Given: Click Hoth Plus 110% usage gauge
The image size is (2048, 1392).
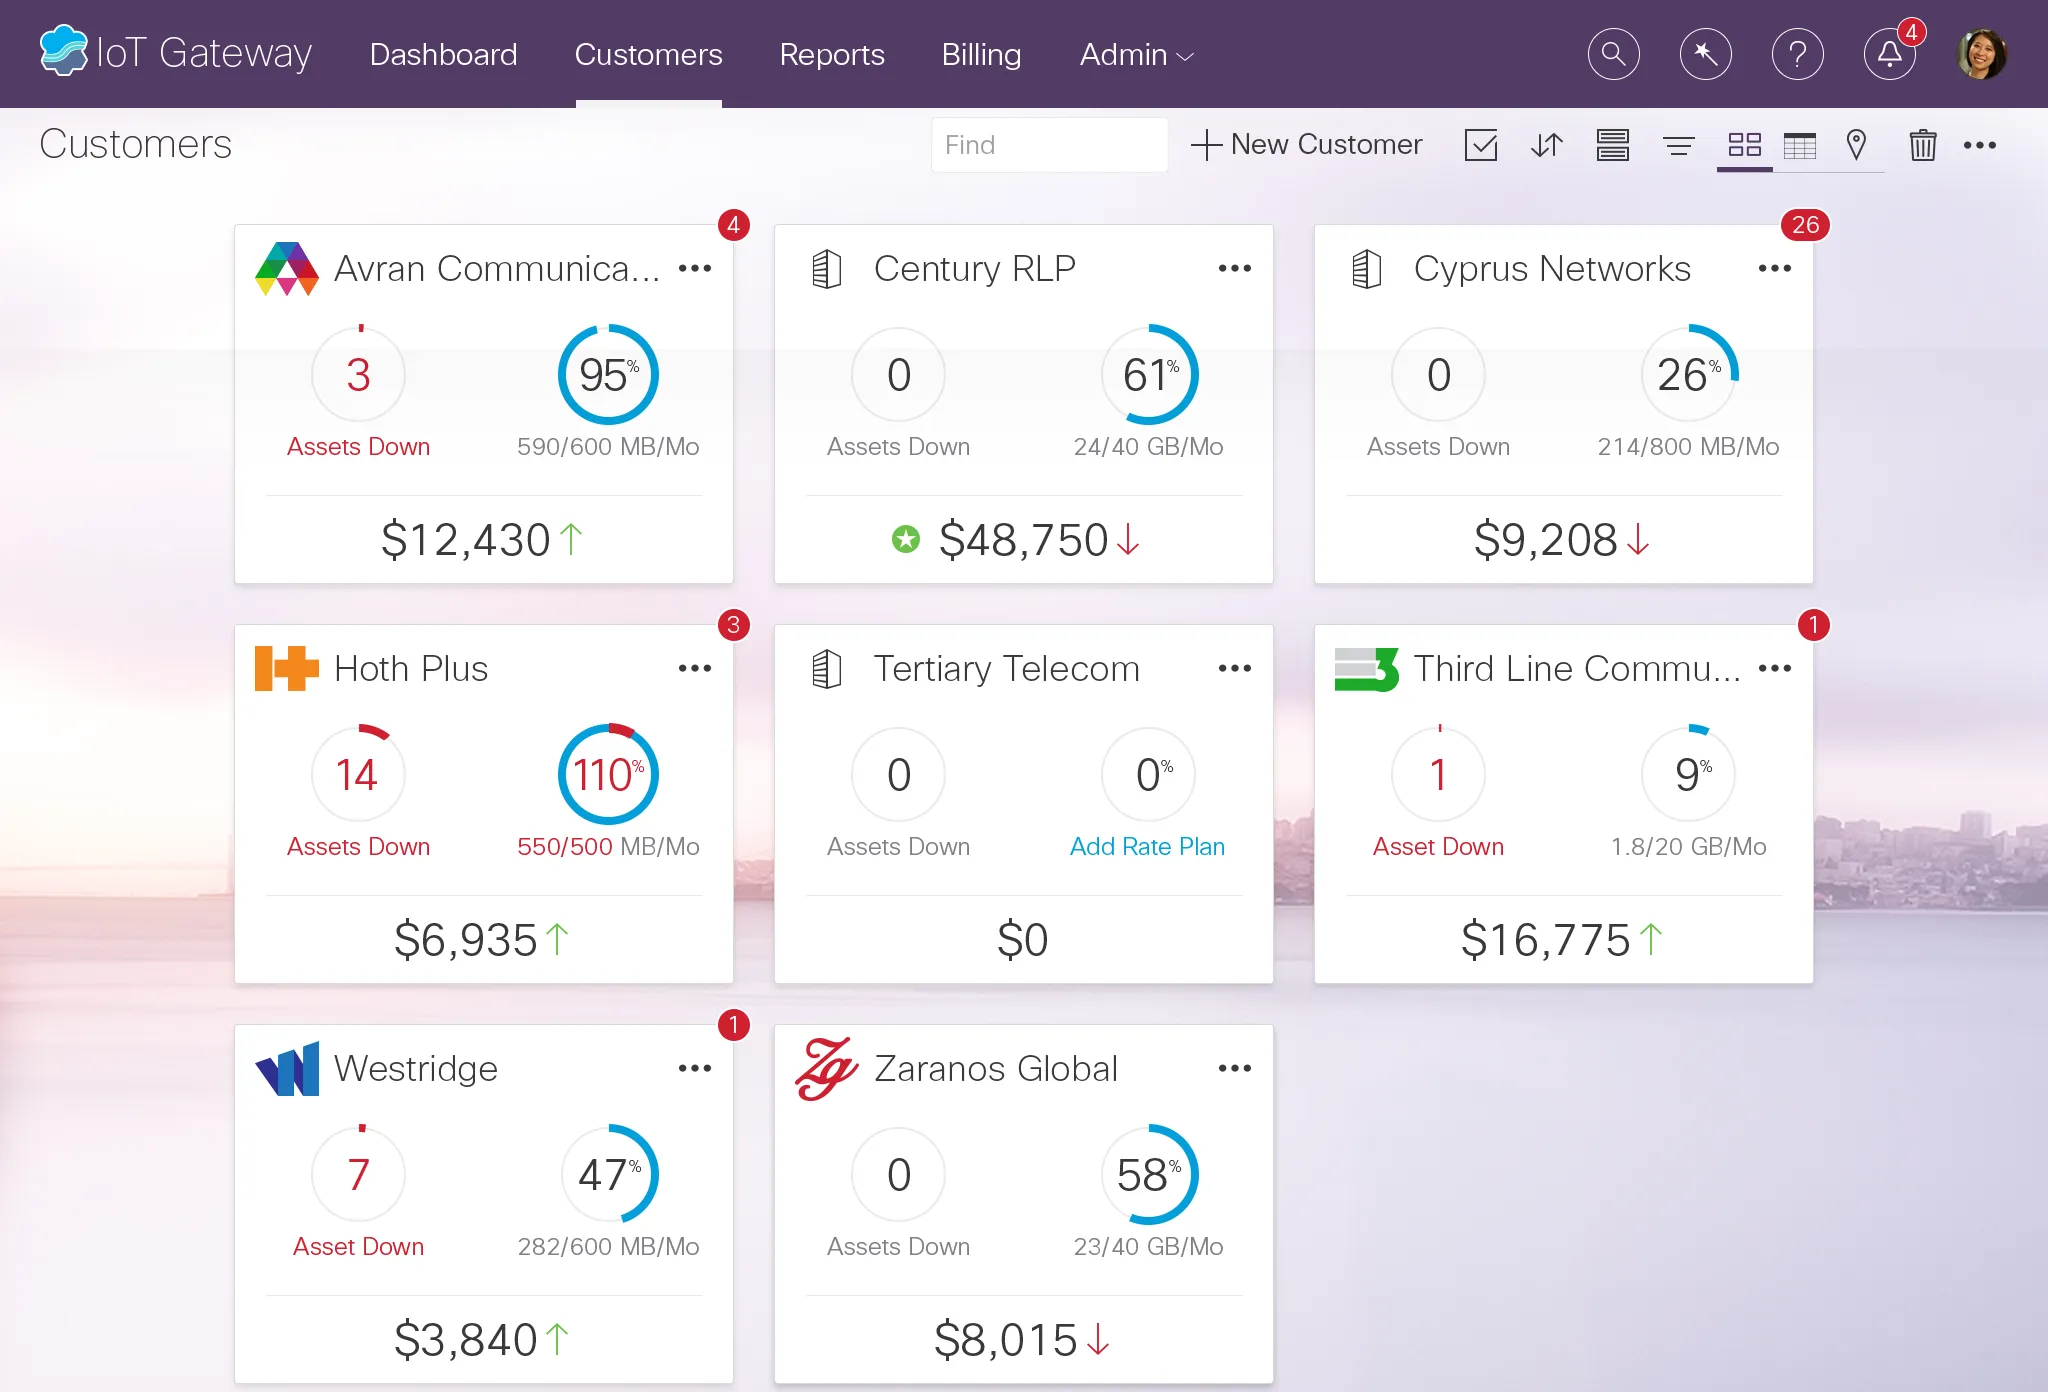Looking at the screenshot, I should pos(608,775).
